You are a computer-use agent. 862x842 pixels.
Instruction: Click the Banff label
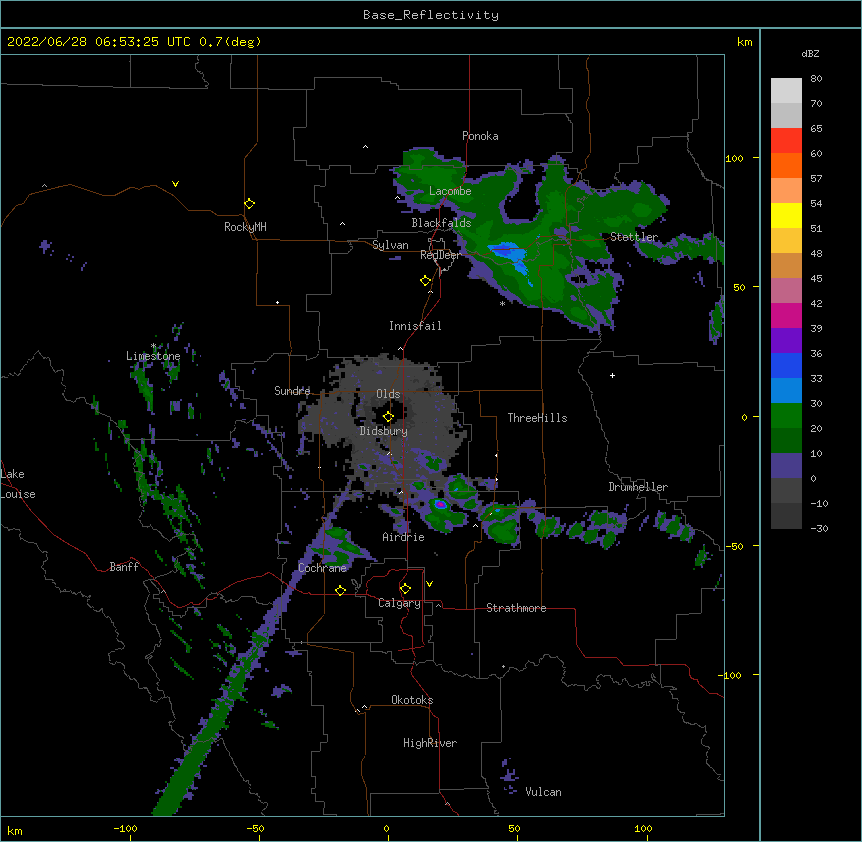124,567
